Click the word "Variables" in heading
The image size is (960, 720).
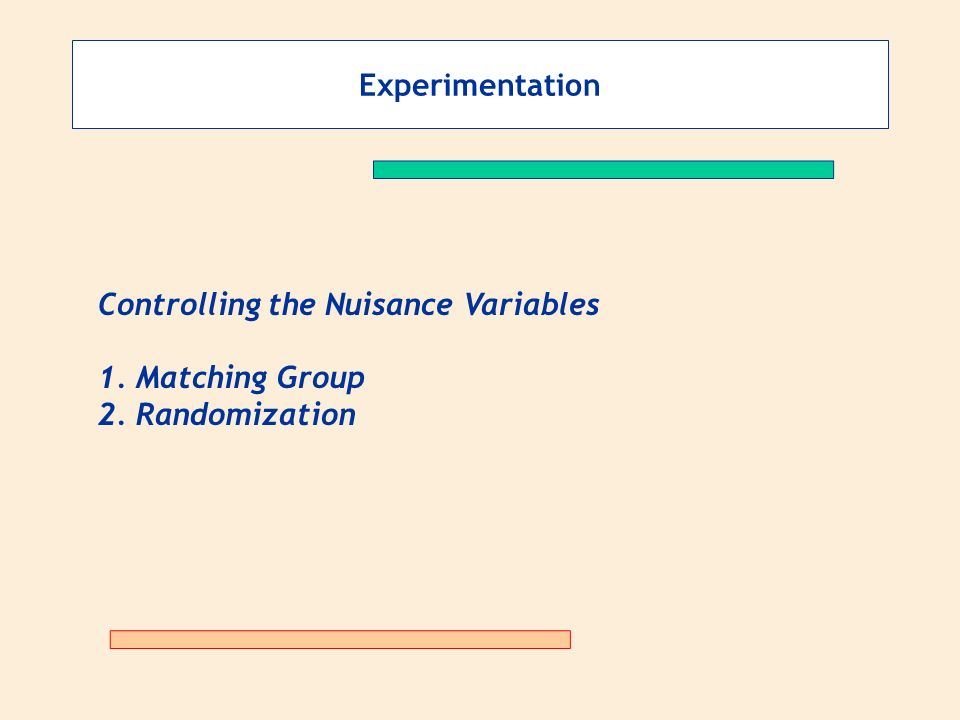(531, 304)
